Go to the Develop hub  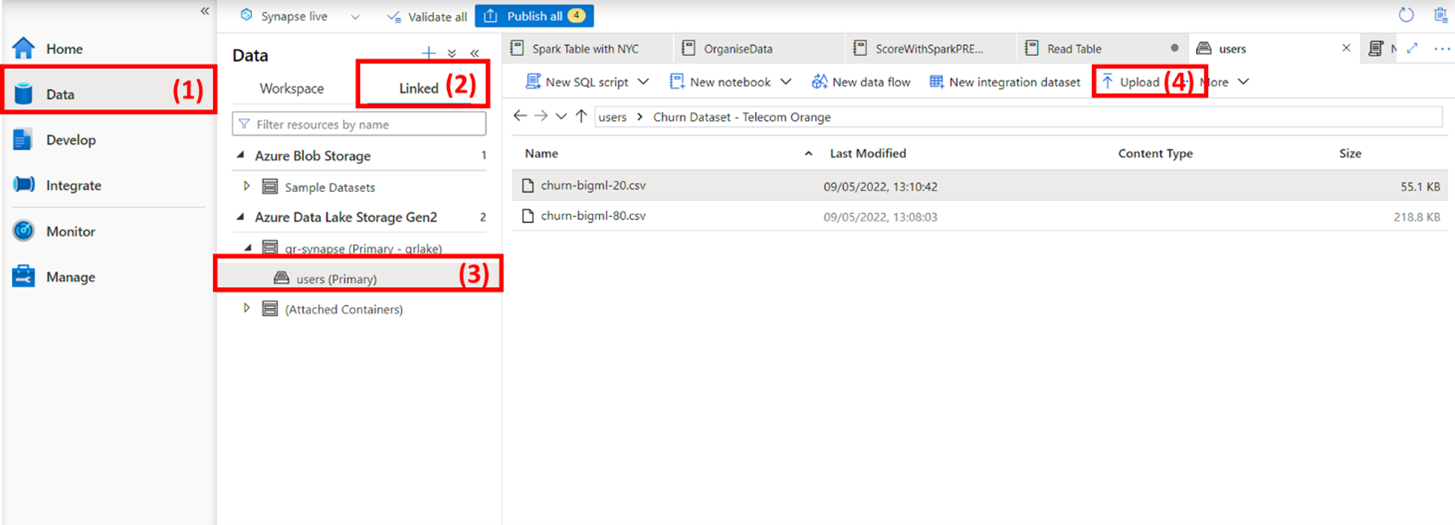(x=70, y=140)
